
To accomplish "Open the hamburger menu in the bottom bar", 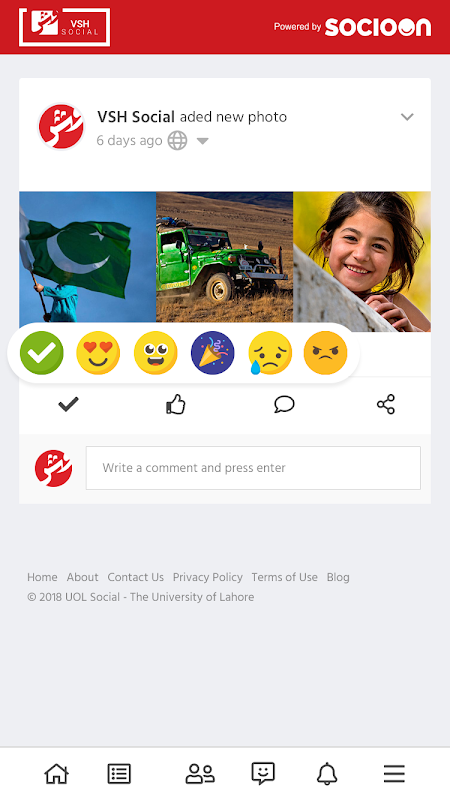I will [x=394, y=774].
